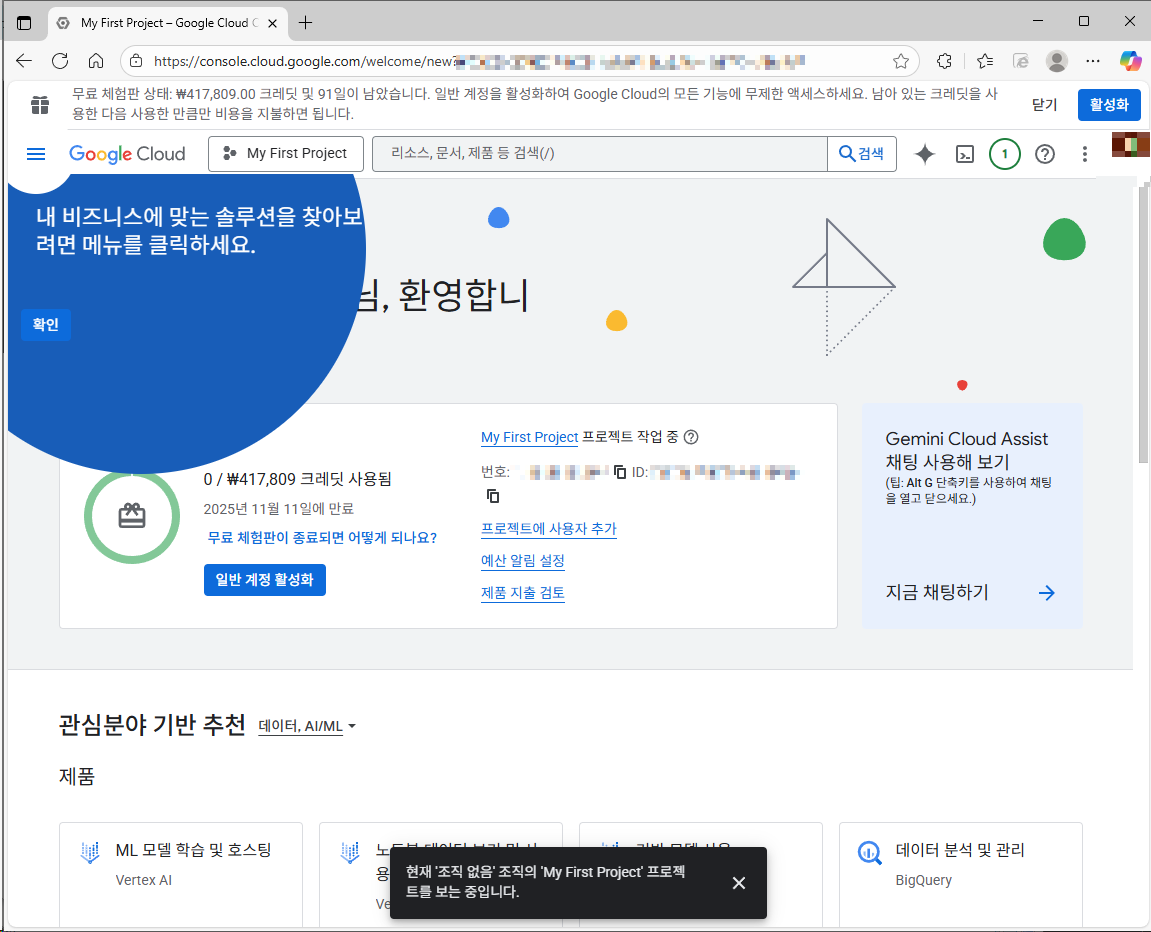Expand the 데이터, AI/ML interest dropdown
The image size is (1151, 932).
click(x=307, y=726)
